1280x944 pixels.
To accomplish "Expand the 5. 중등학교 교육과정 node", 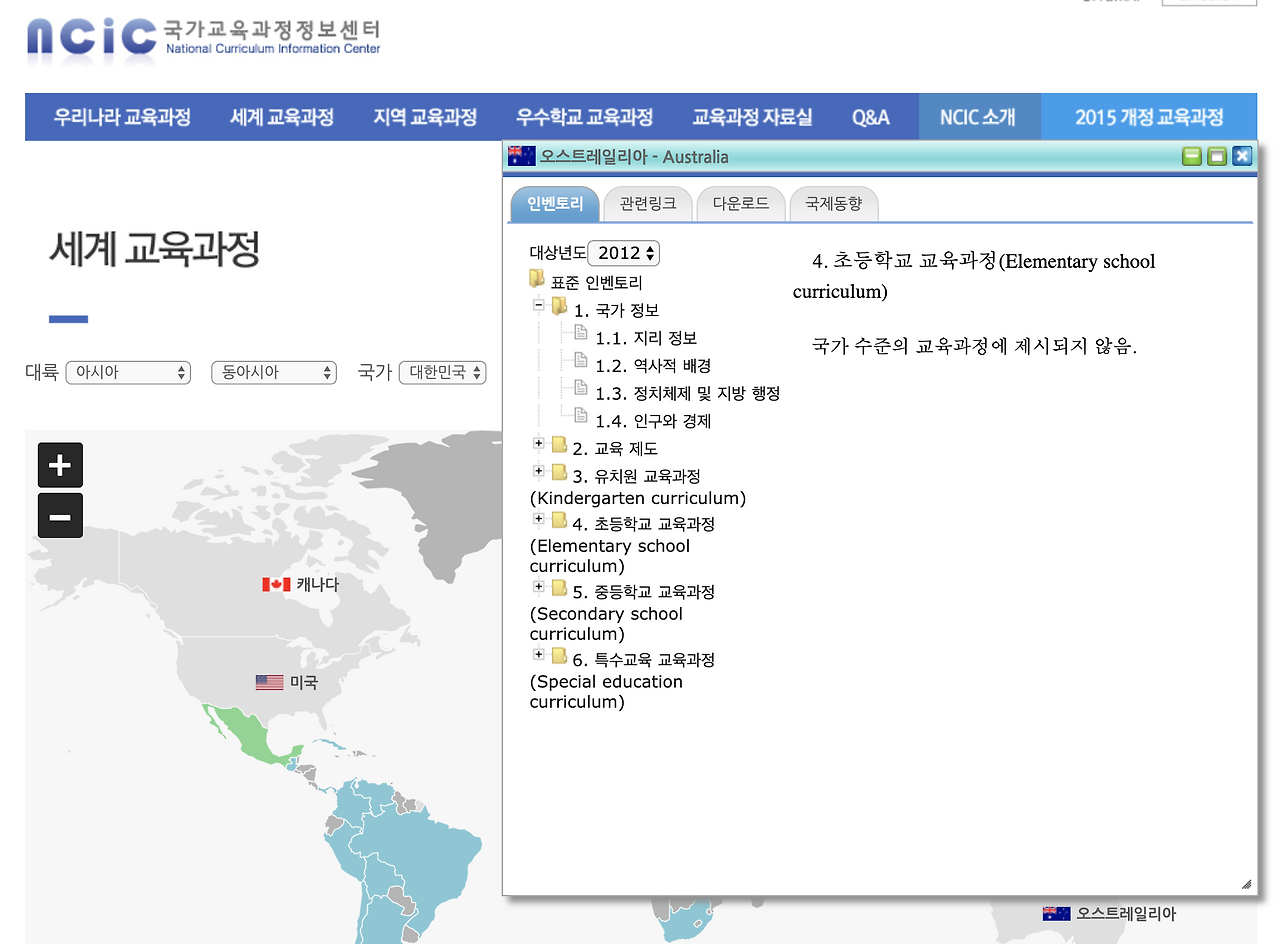I will point(538,587).
